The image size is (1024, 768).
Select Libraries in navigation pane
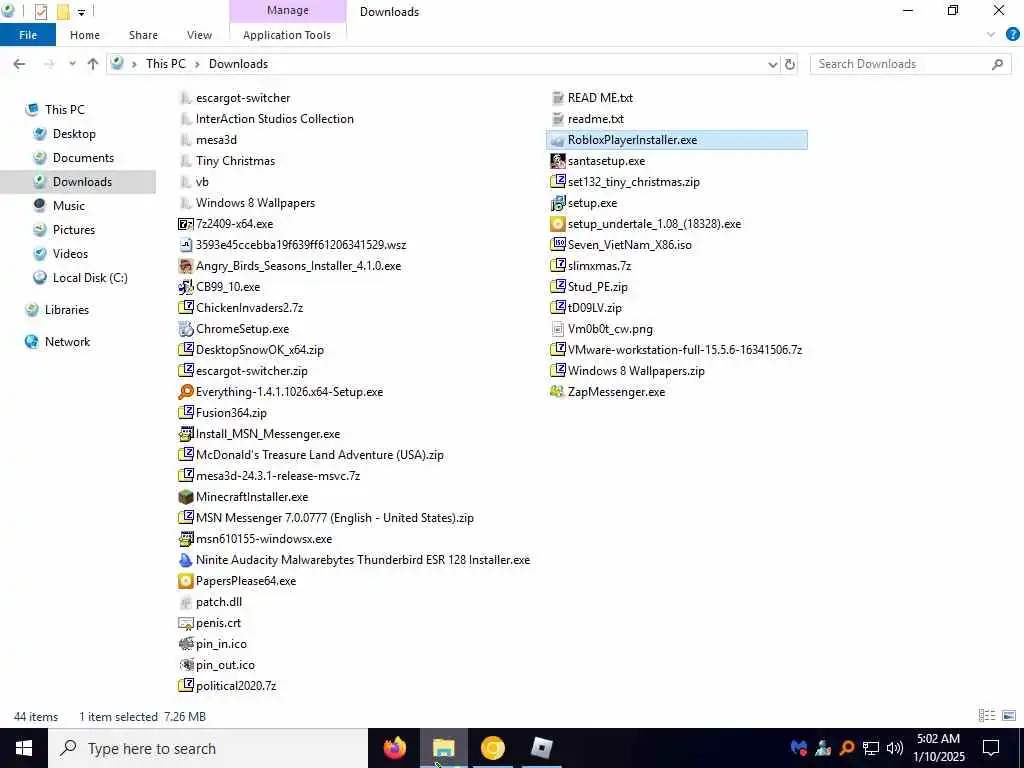[66, 310]
